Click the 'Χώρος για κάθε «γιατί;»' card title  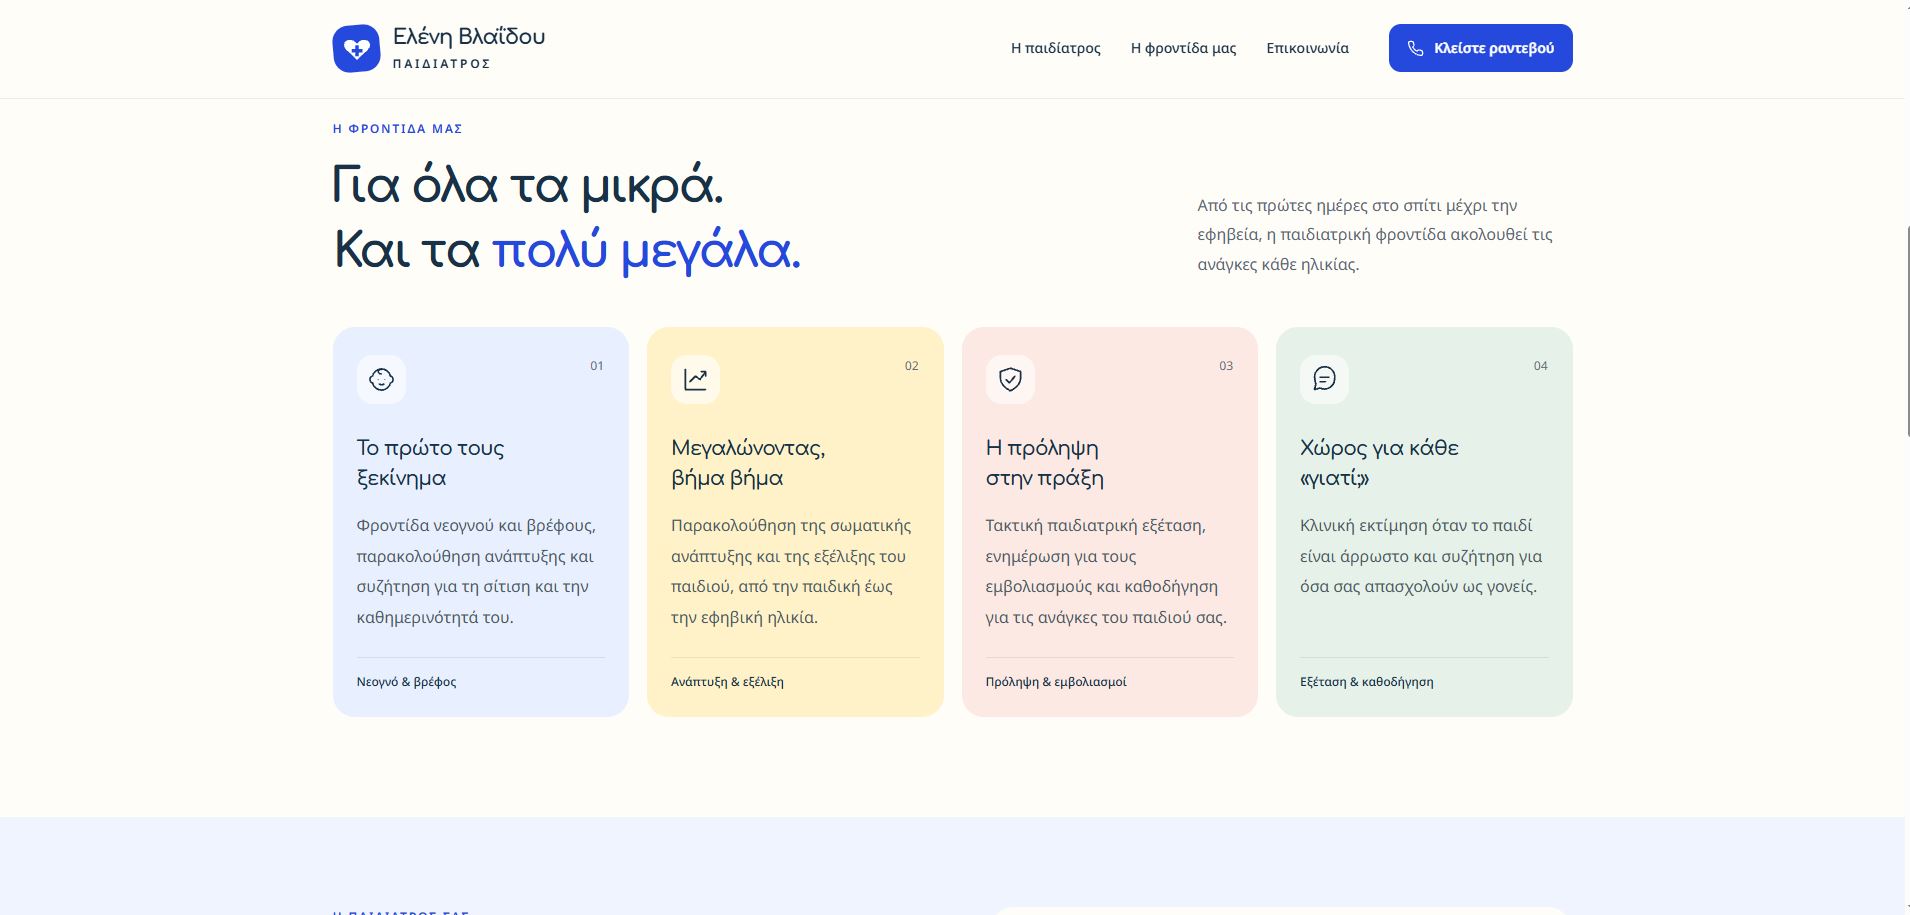[x=1379, y=462]
